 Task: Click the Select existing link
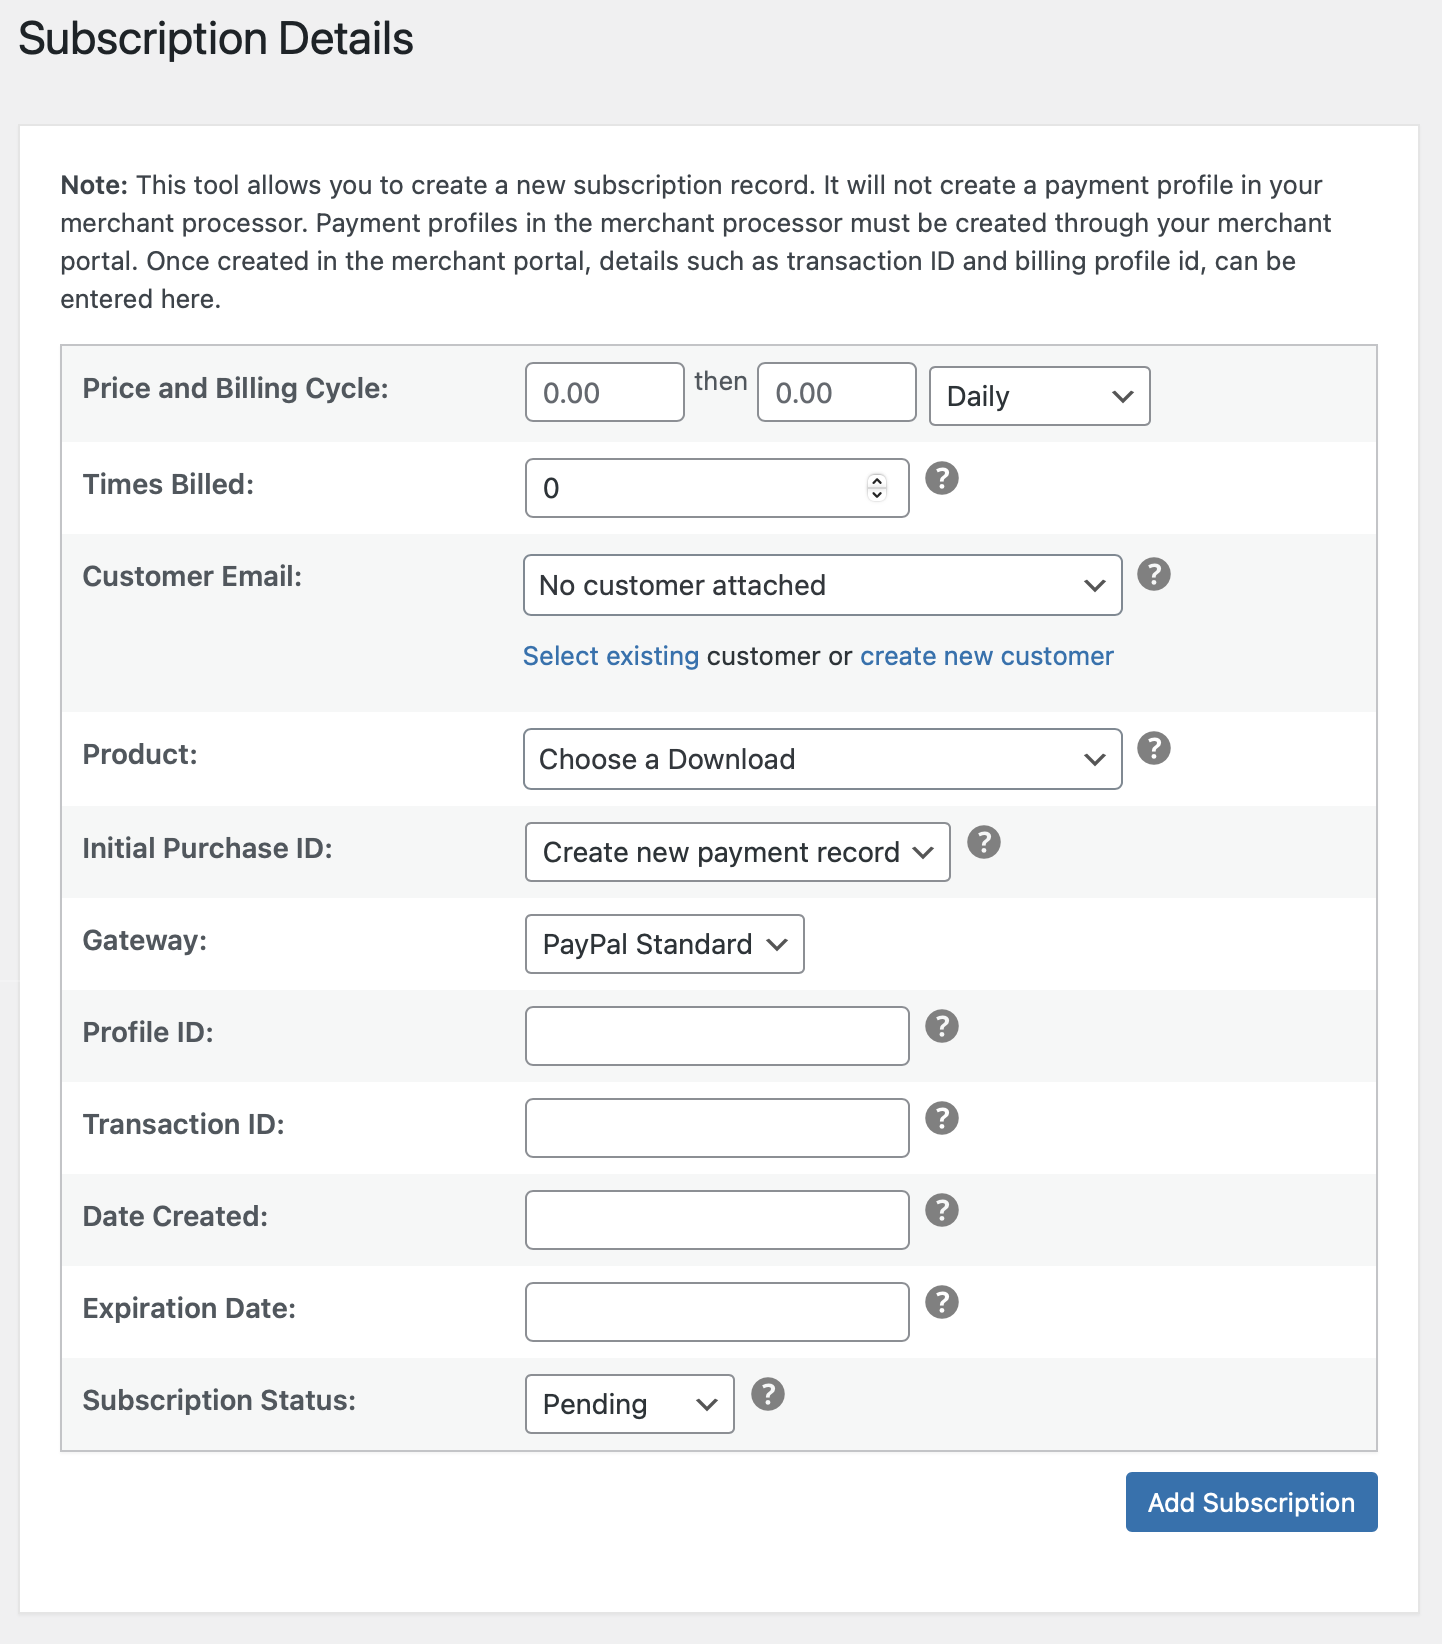[x=611, y=657]
